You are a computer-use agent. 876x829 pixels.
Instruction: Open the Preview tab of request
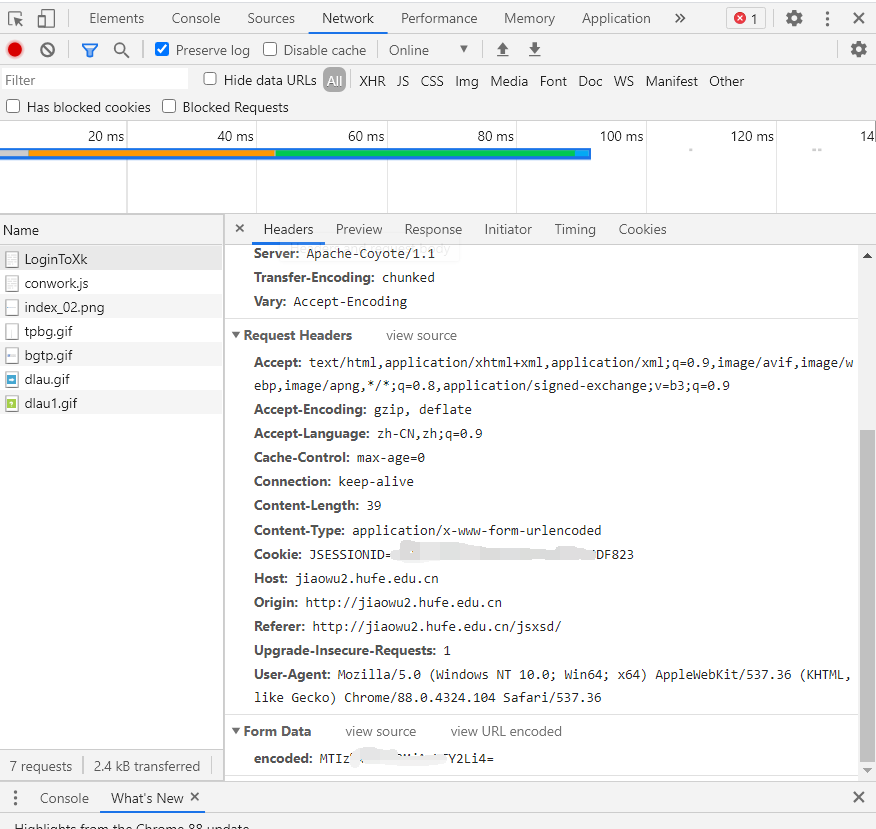[359, 230]
